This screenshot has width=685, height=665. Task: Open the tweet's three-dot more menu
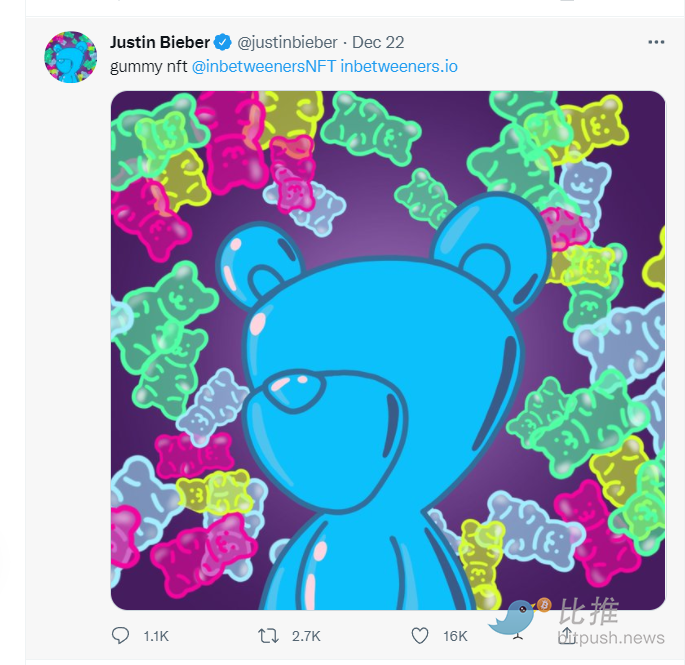[656, 42]
